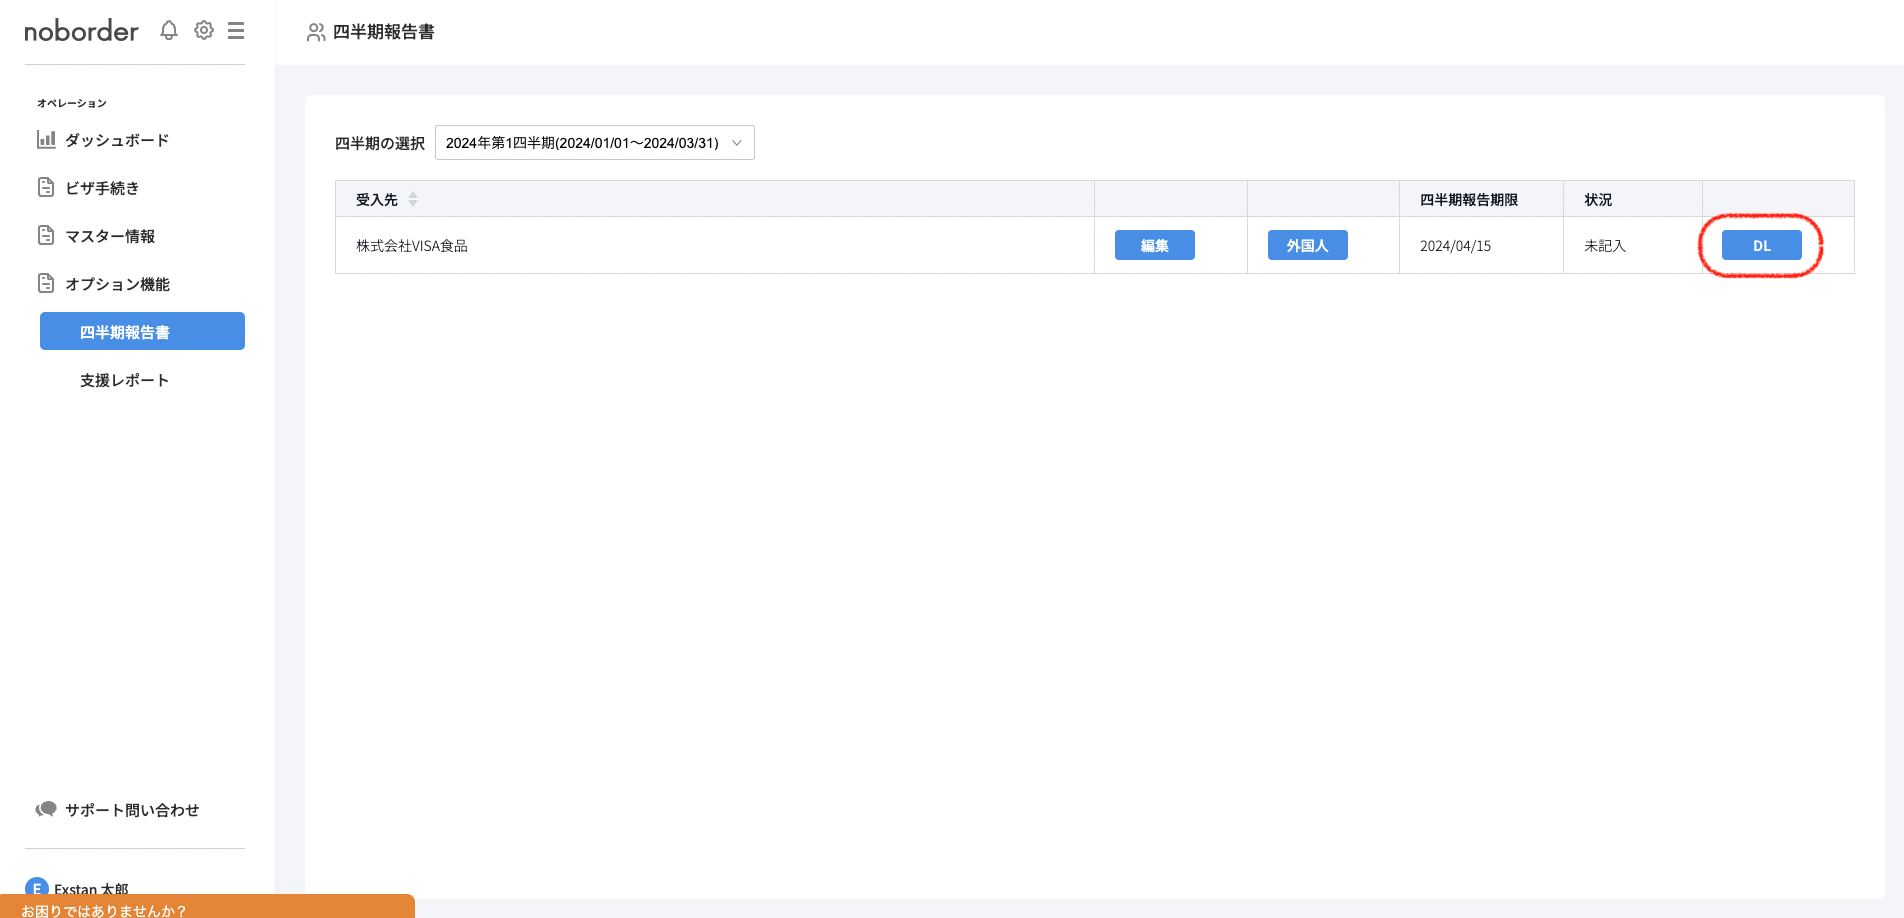1904x918 pixels.
Task: Click the dropdown chevron arrow of quarter selector
Action: [x=737, y=143]
